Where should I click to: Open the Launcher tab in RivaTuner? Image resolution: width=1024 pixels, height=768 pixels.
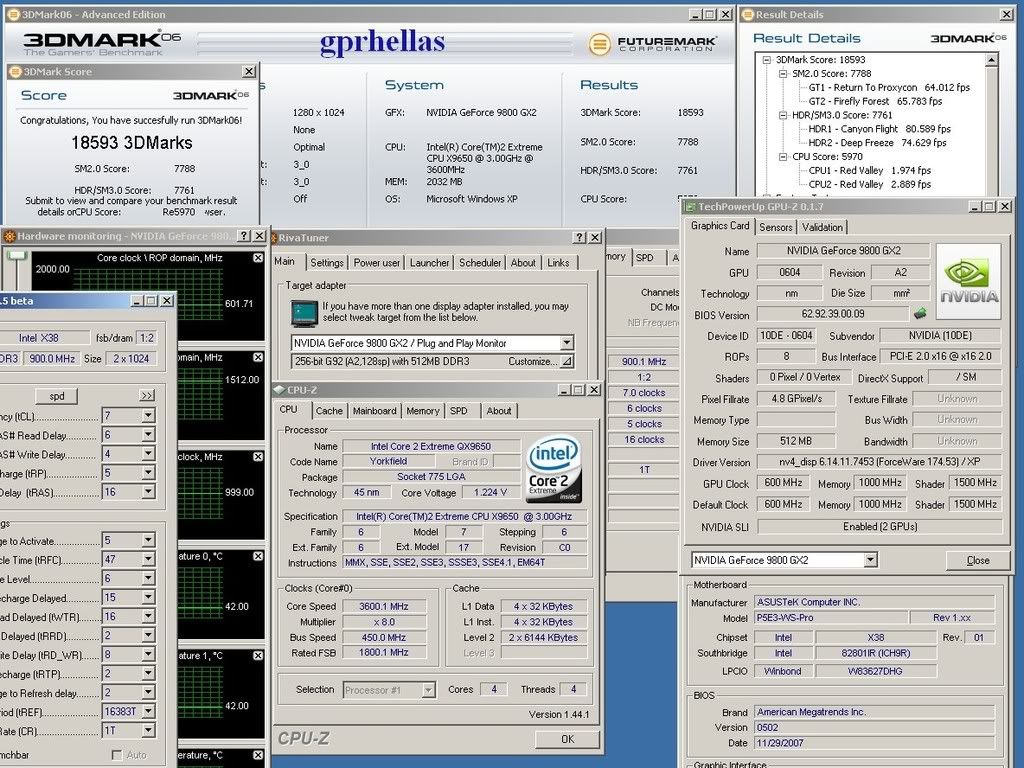(429, 263)
